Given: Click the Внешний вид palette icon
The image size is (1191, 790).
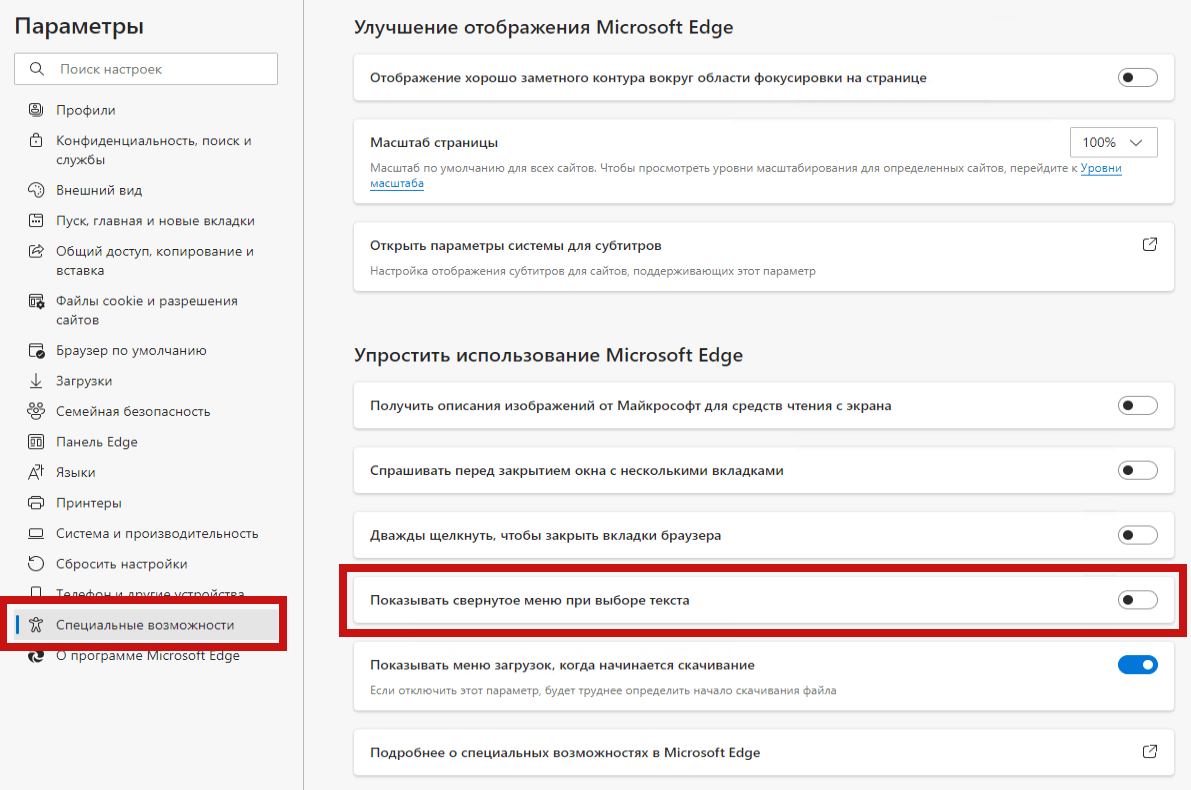Looking at the screenshot, I should coord(36,189).
